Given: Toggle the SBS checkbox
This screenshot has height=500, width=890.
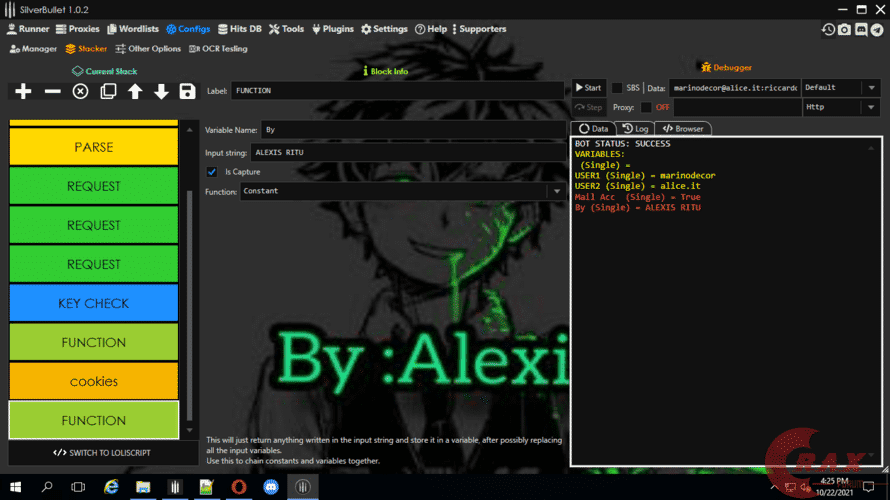Looking at the screenshot, I should (617, 88).
